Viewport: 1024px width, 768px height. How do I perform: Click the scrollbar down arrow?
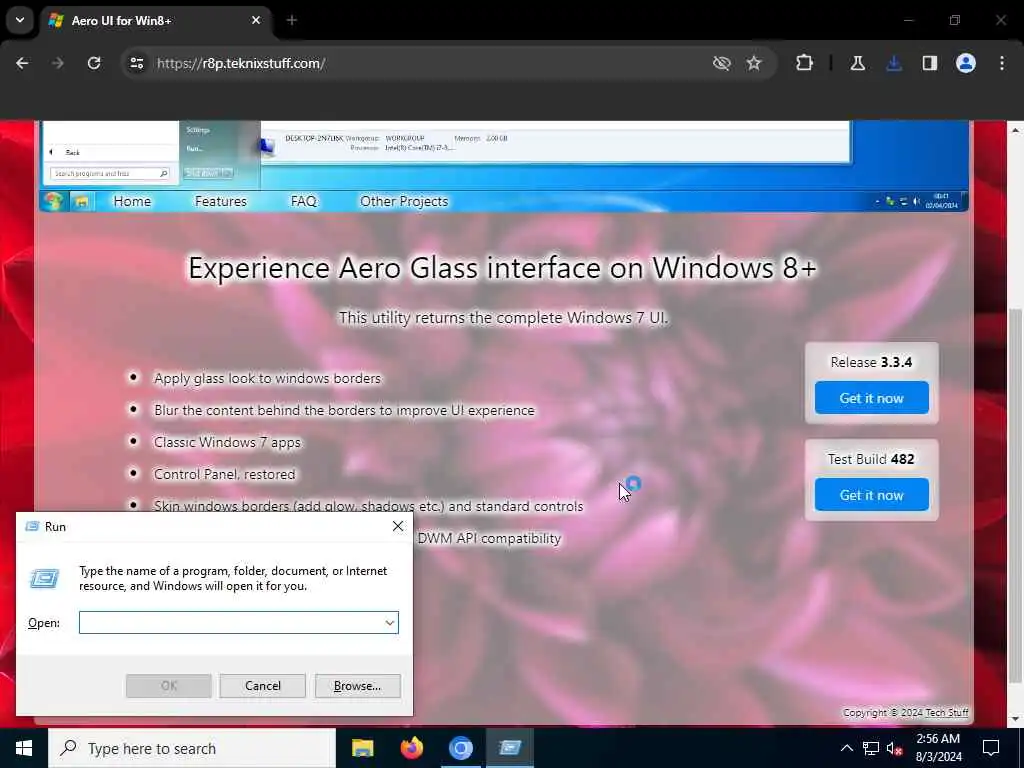(1015, 719)
